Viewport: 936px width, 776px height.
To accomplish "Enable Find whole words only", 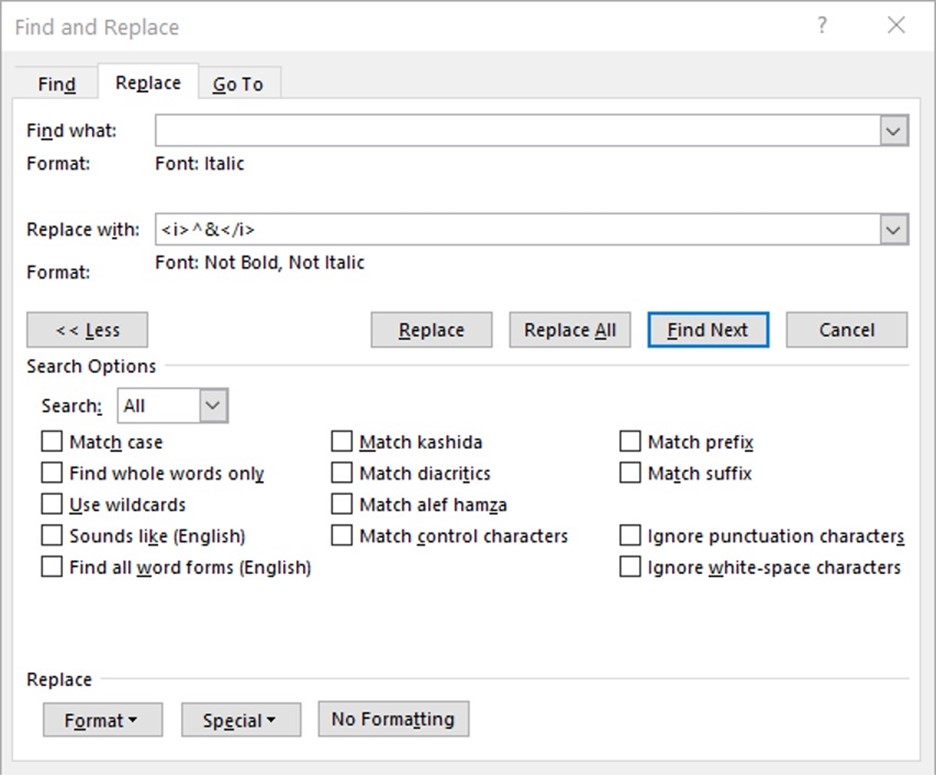I will click(51, 473).
